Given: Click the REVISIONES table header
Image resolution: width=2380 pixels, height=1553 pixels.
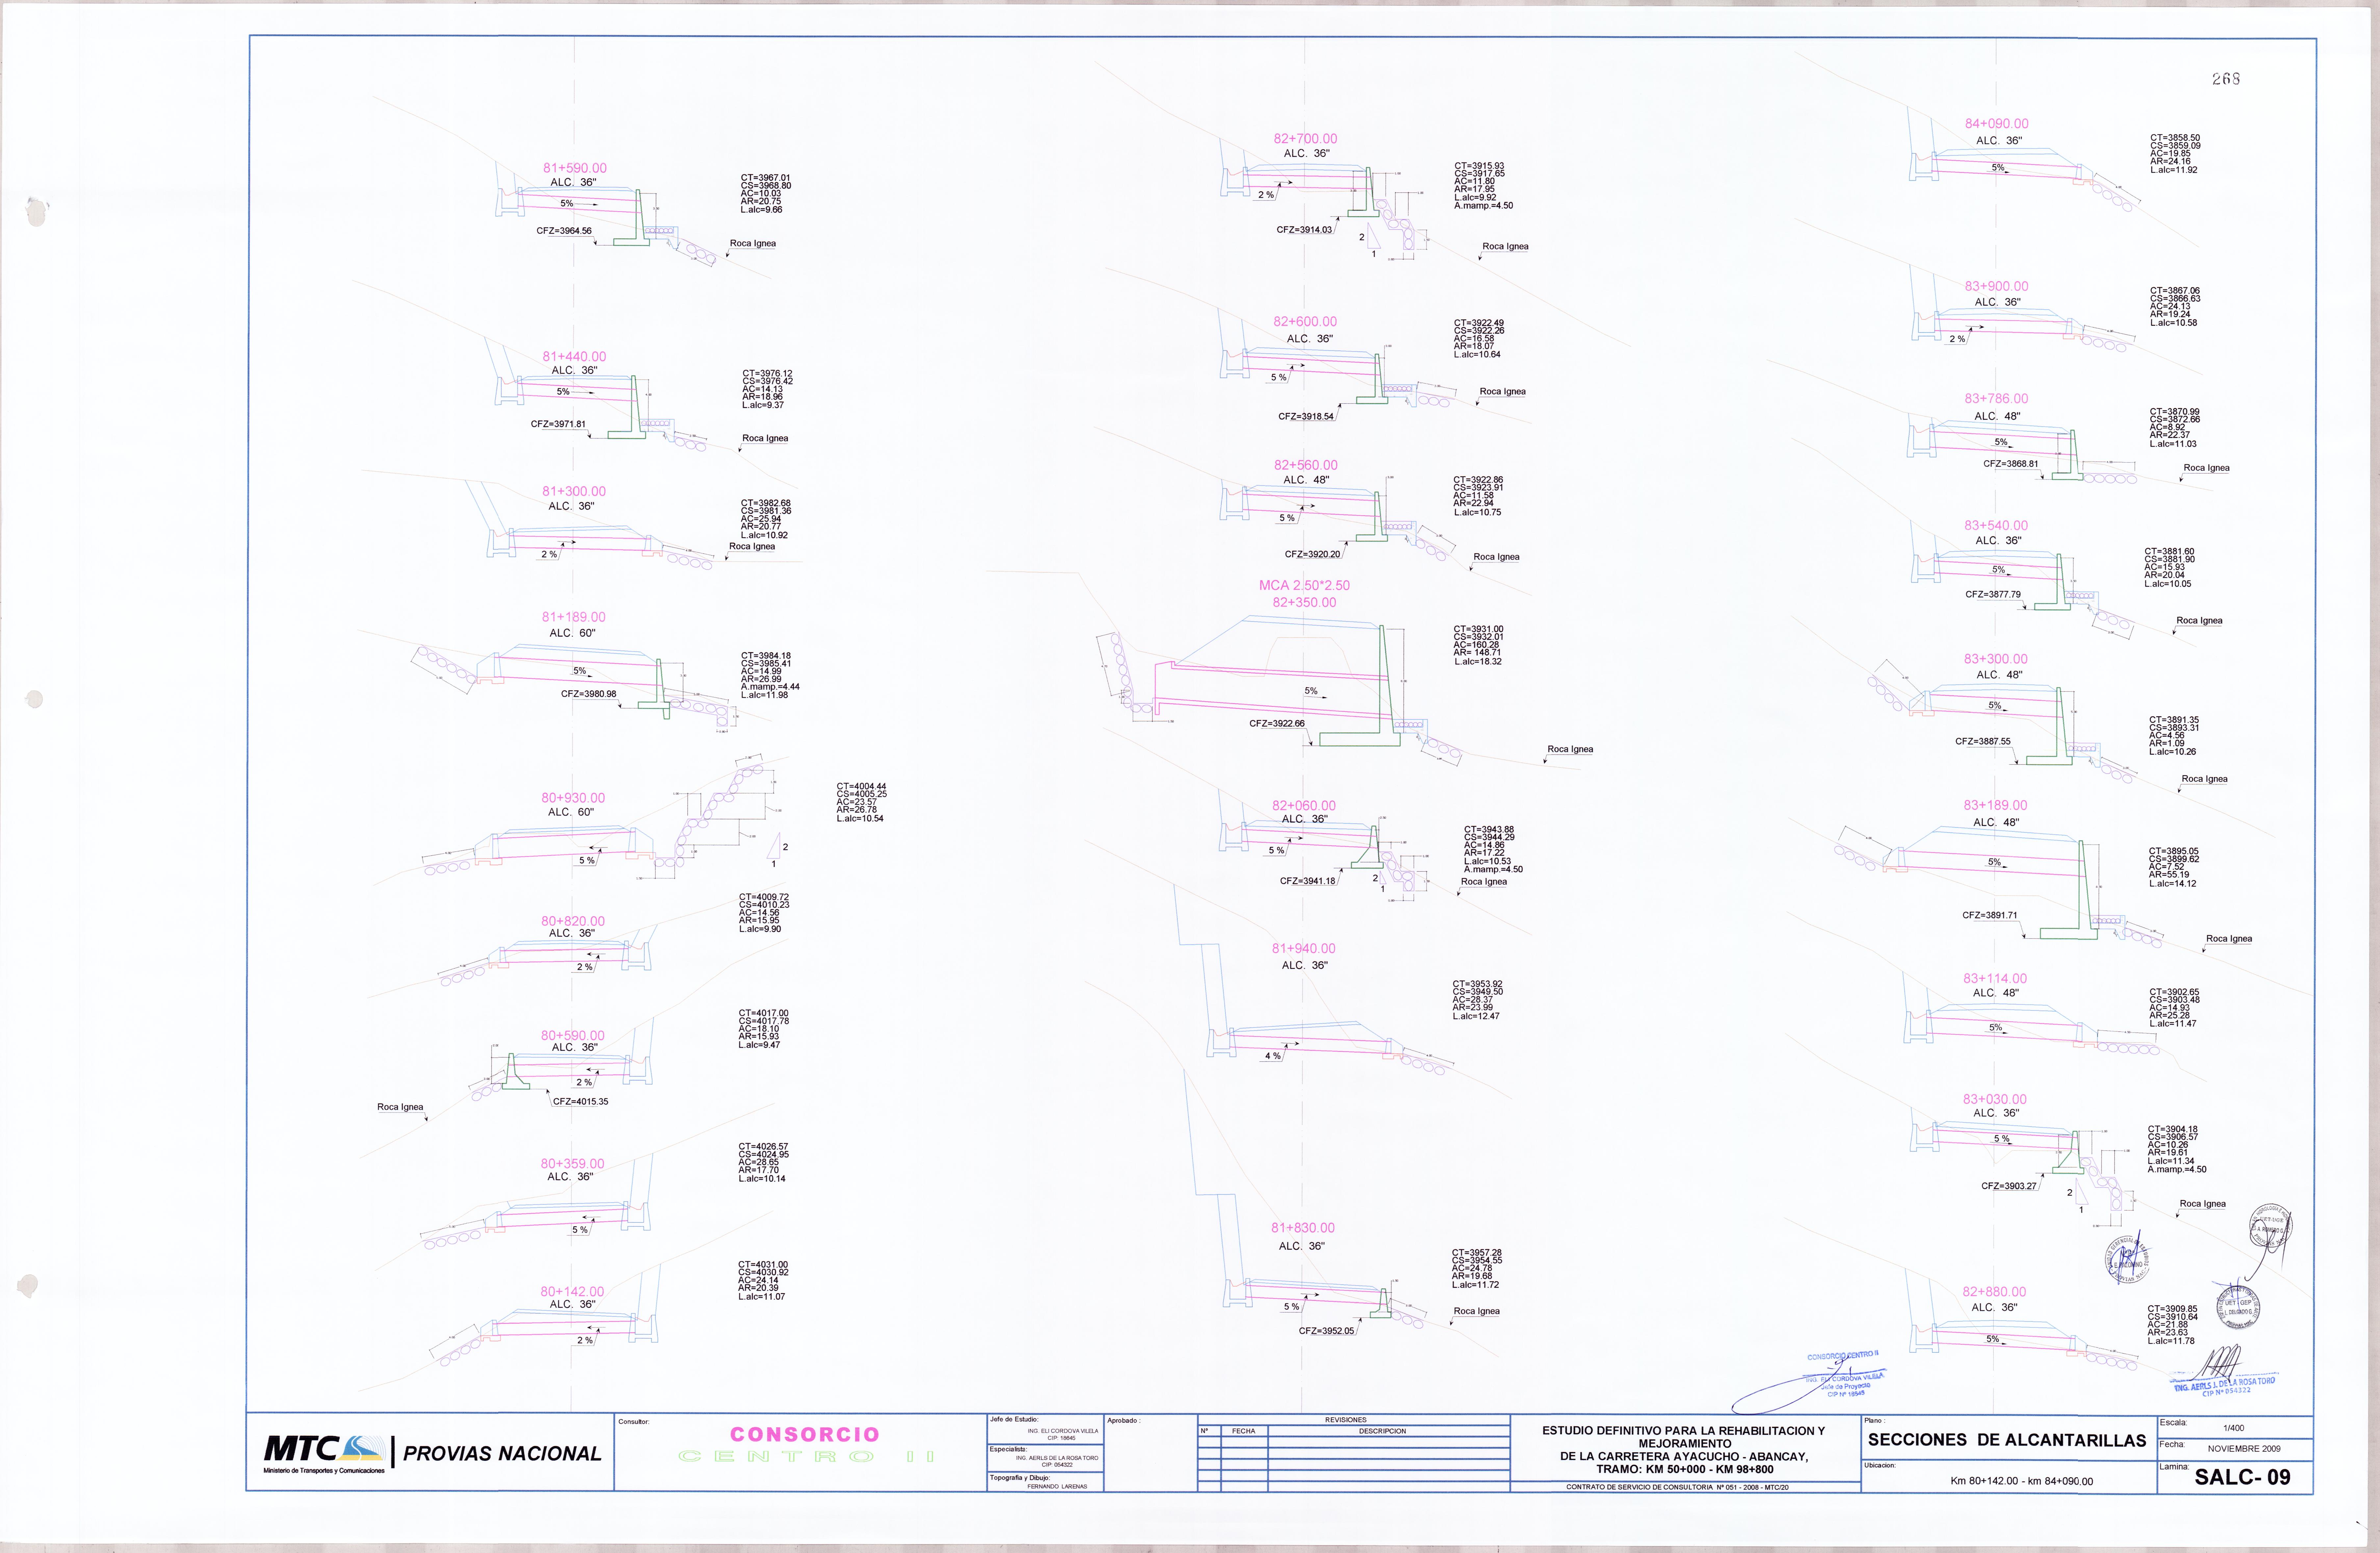Looking at the screenshot, I should click(x=1345, y=1420).
